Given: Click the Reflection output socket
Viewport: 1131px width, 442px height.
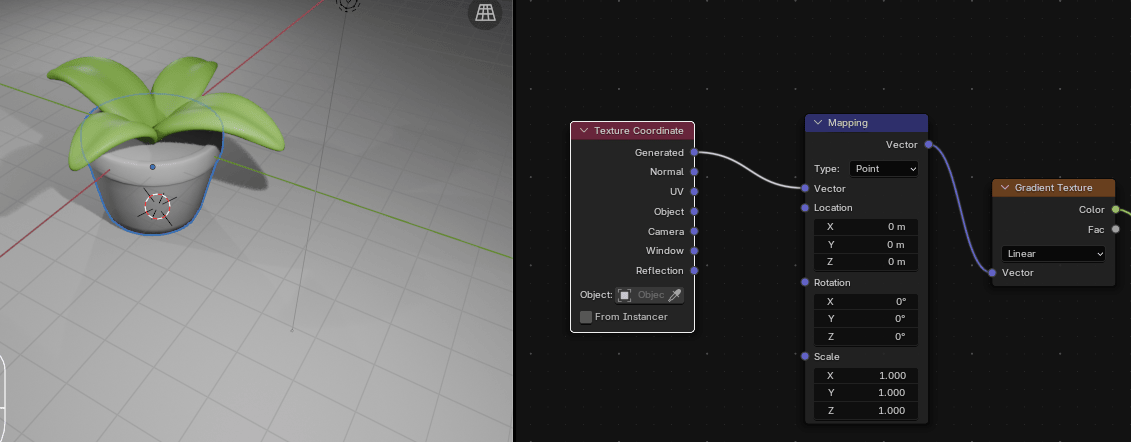Looking at the screenshot, I should click(694, 270).
